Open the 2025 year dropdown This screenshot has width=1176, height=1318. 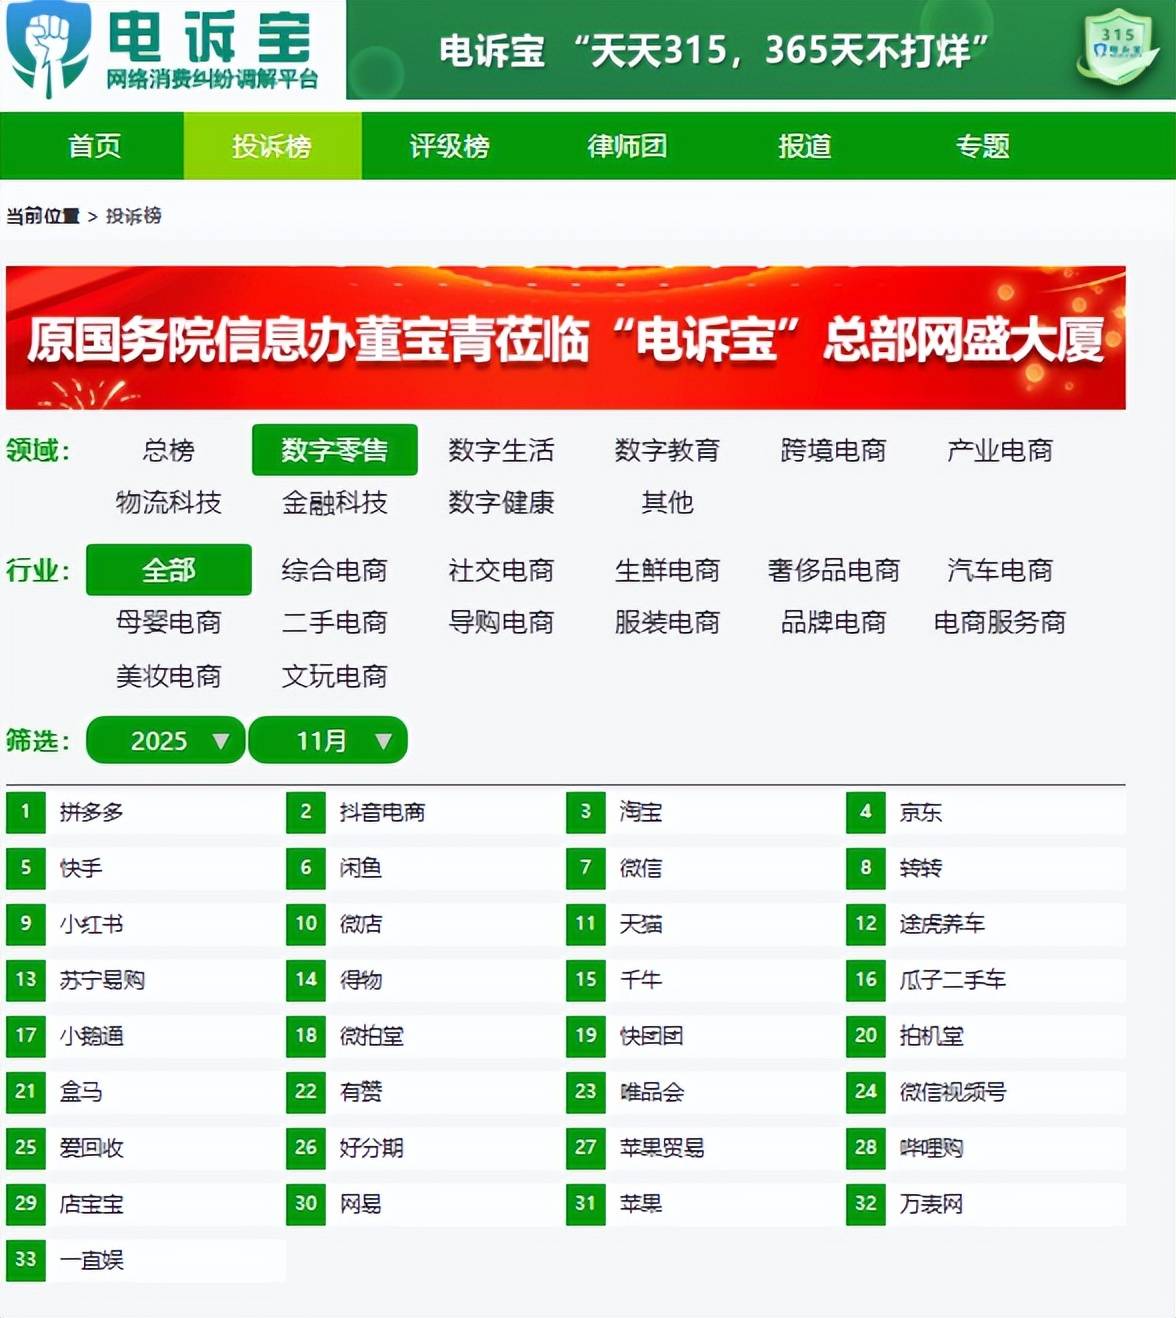pos(166,741)
